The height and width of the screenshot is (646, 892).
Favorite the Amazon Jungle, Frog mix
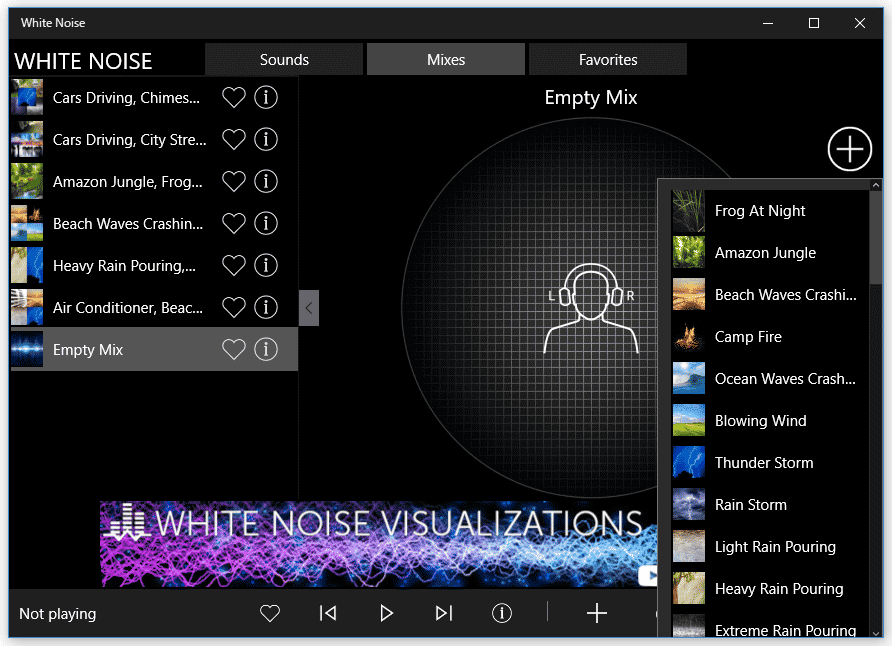pos(233,181)
